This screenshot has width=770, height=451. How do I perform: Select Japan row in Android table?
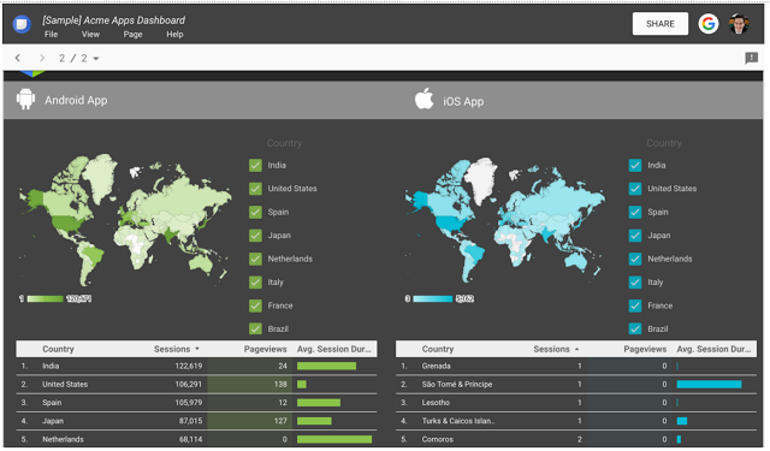click(196, 421)
